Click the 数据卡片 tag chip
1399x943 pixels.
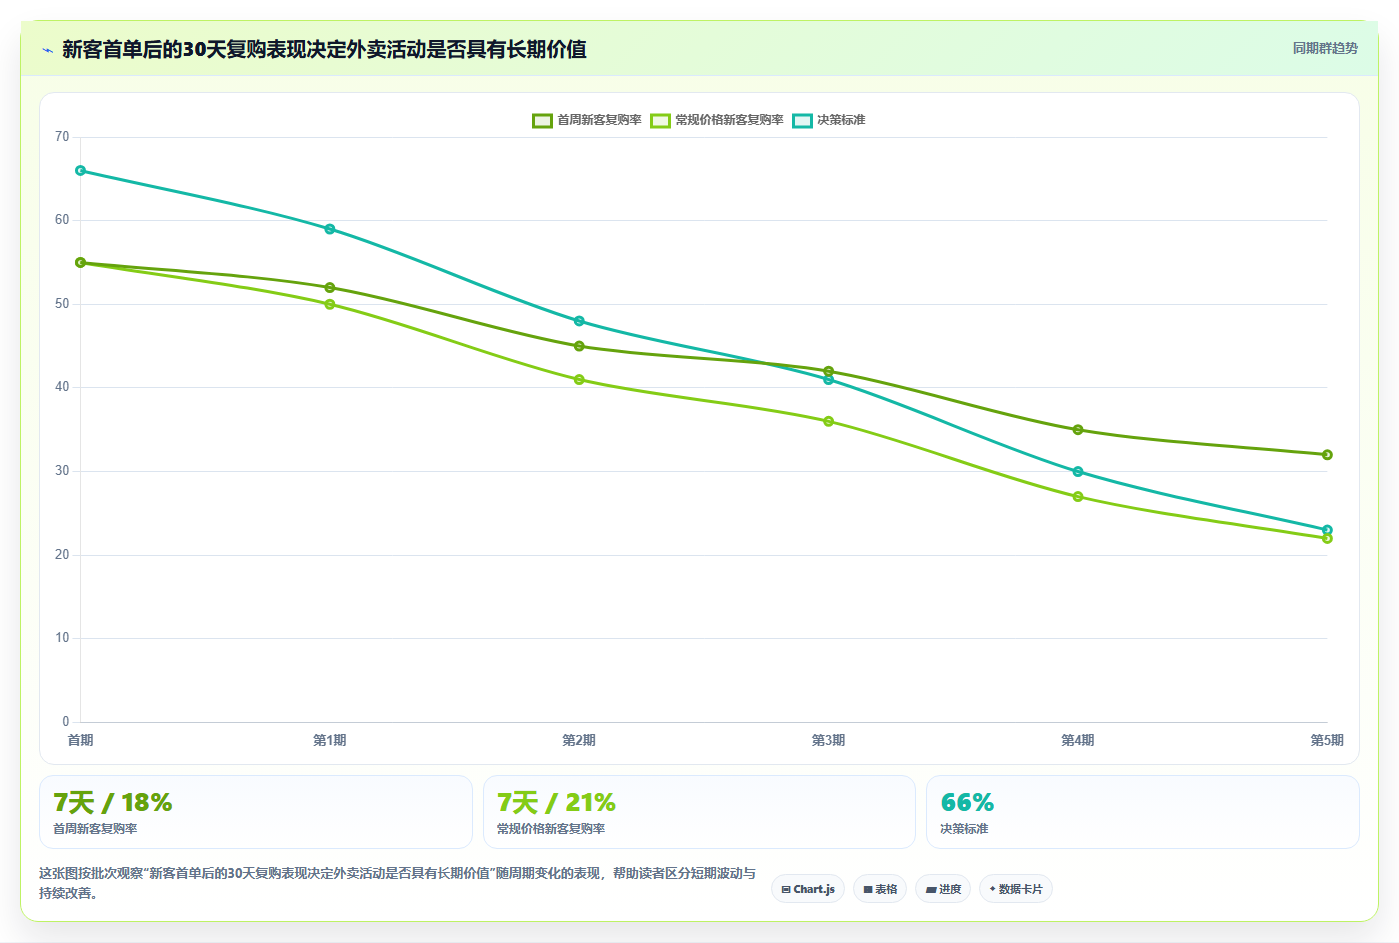click(x=1015, y=889)
